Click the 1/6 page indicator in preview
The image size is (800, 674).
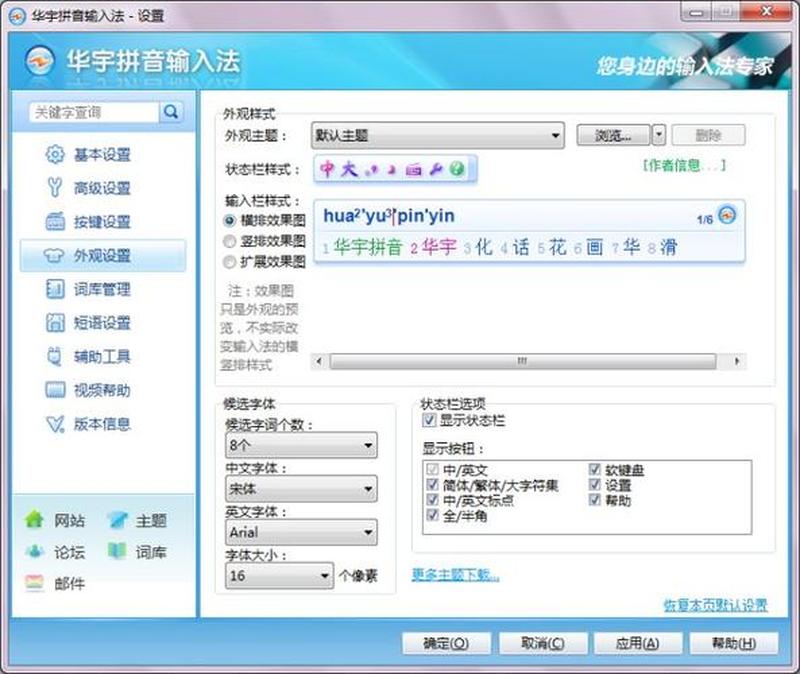(x=705, y=219)
